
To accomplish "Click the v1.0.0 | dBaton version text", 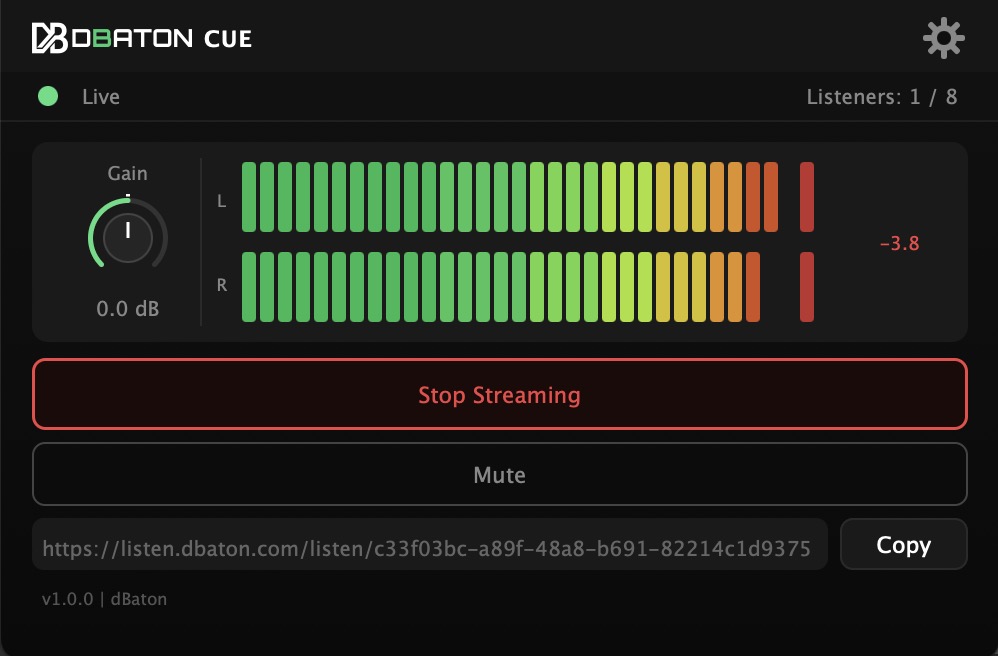I will point(104,599).
